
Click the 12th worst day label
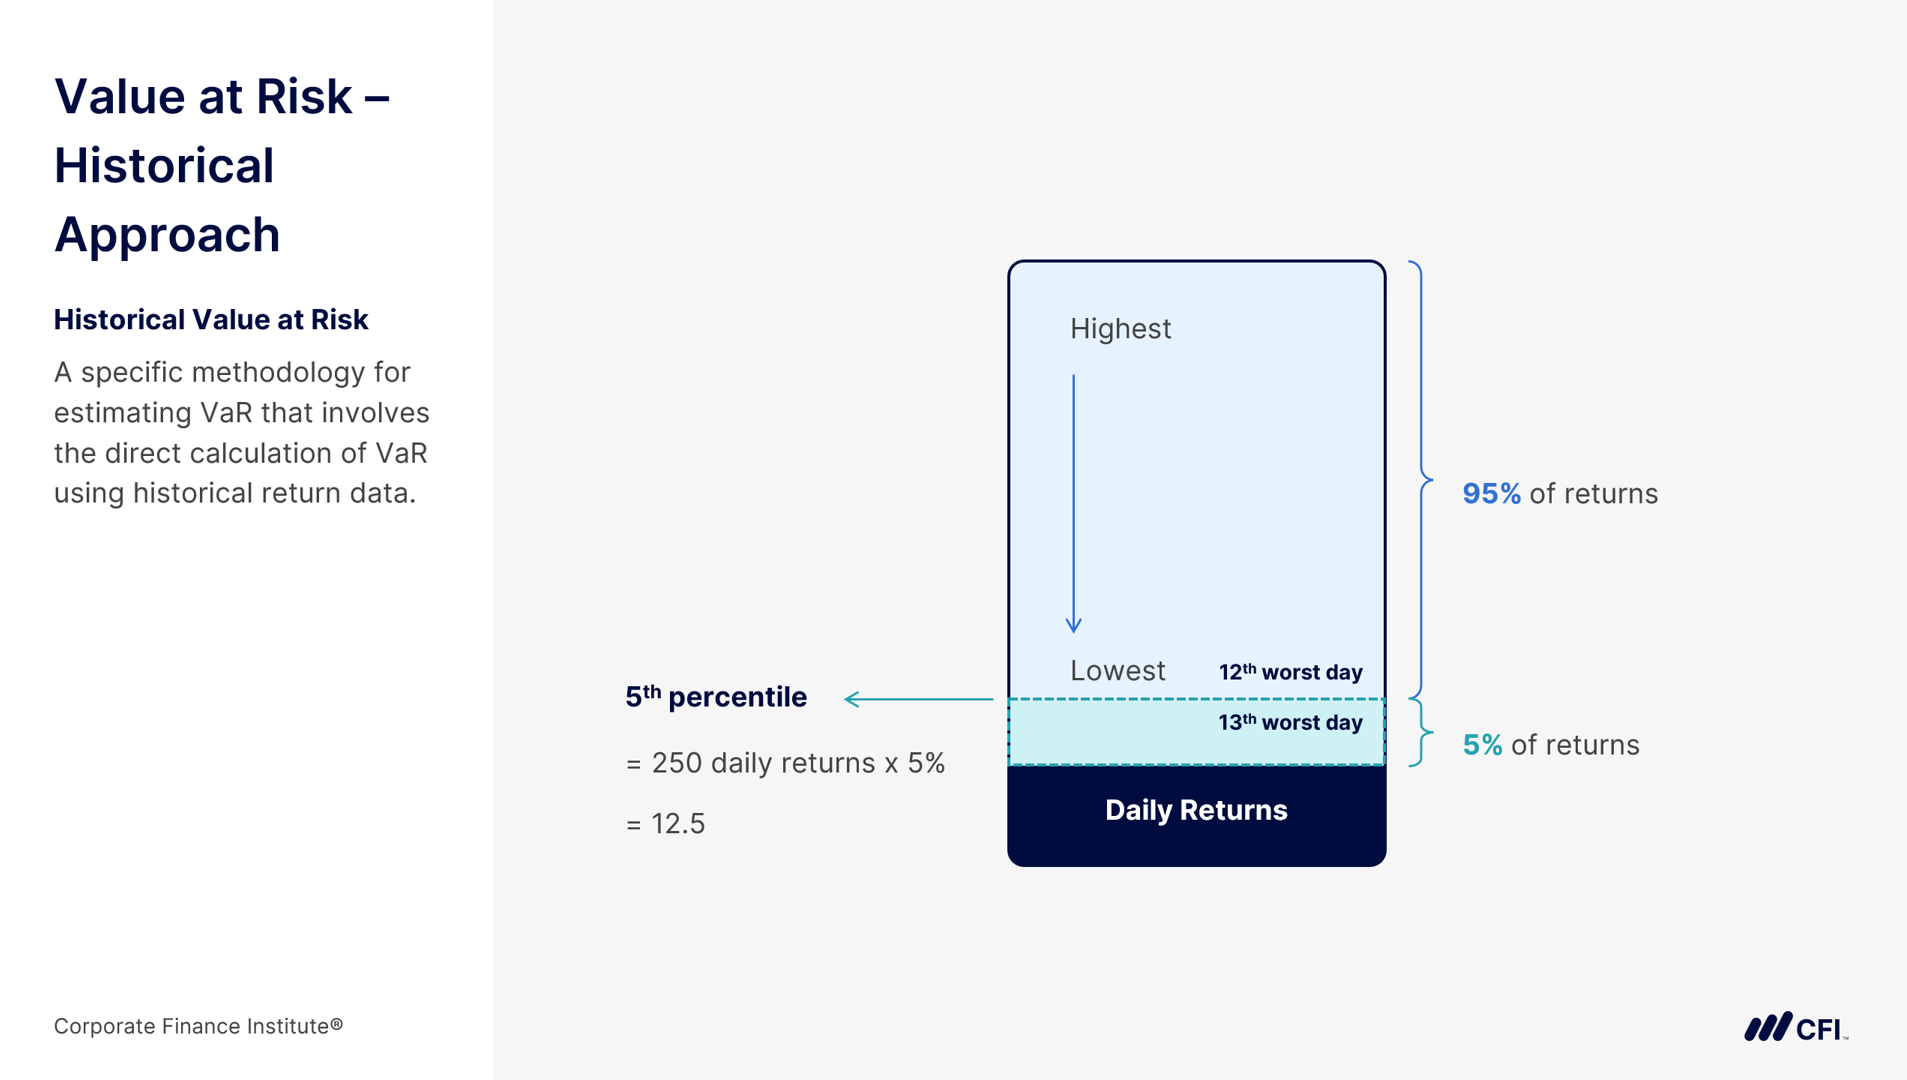[x=1290, y=672]
